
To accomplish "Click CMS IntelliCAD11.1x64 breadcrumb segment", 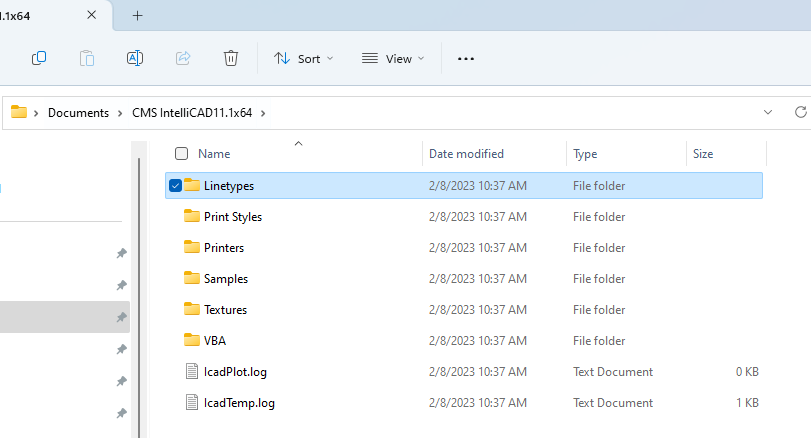I will click(x=192, y=113).
